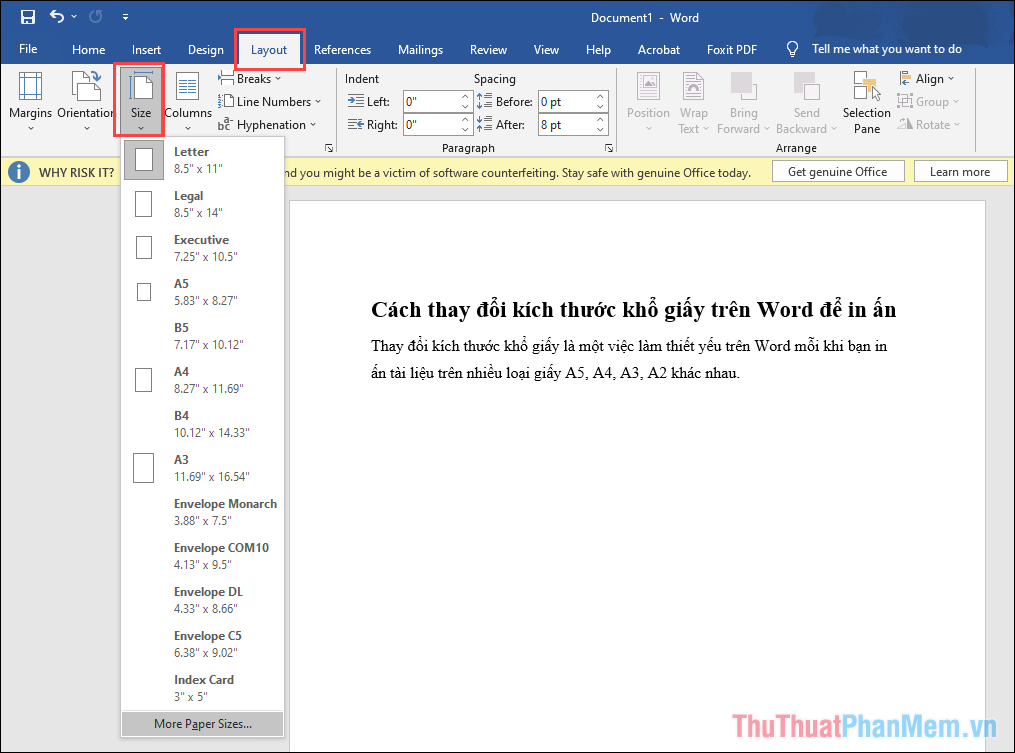Expand the Hyphenation options

click(268, 124)
